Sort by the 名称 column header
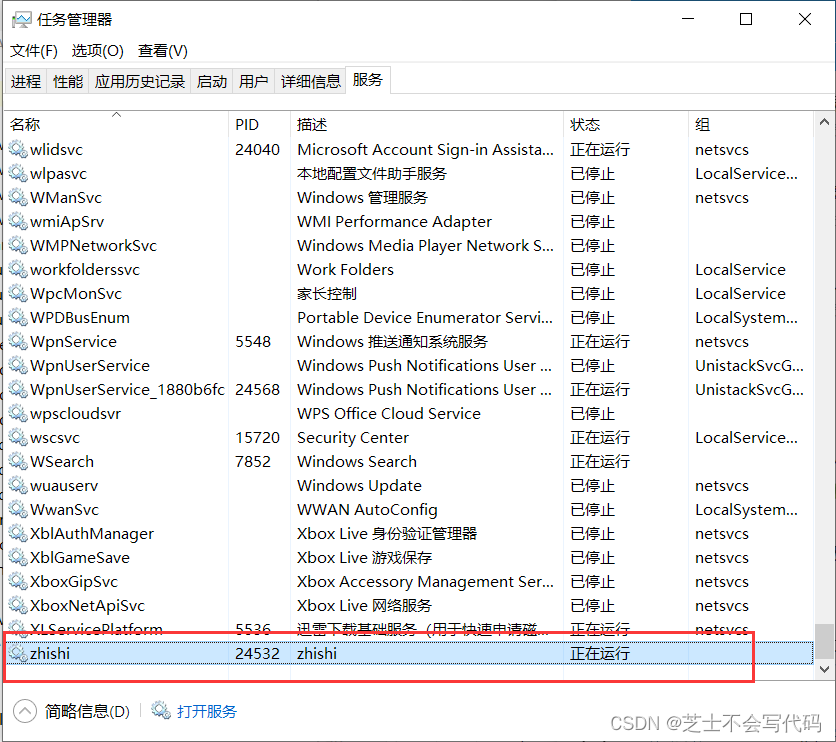 [116, 124]
